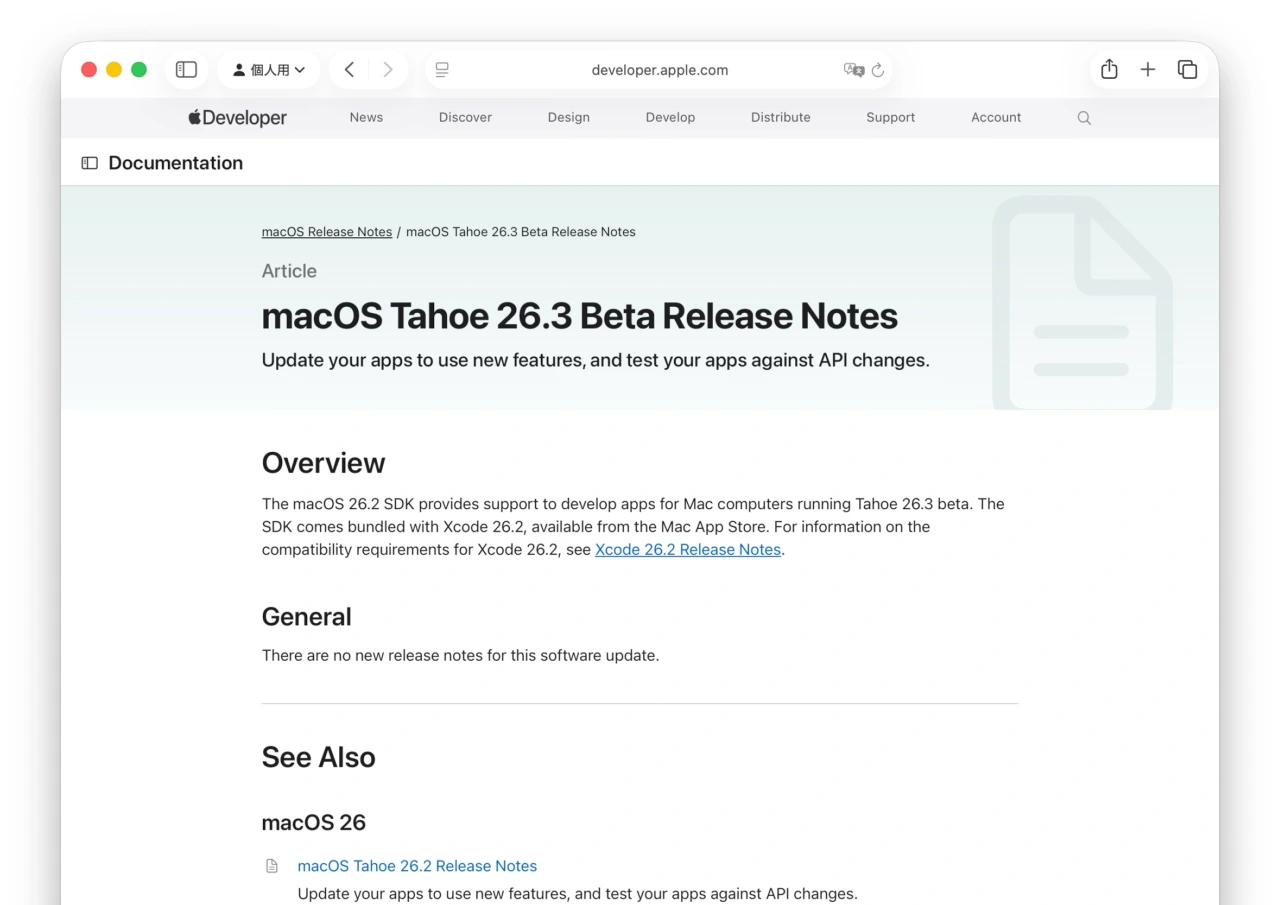Toggle the Safari sidebar

pyautogui.click(x=186, y=69)
